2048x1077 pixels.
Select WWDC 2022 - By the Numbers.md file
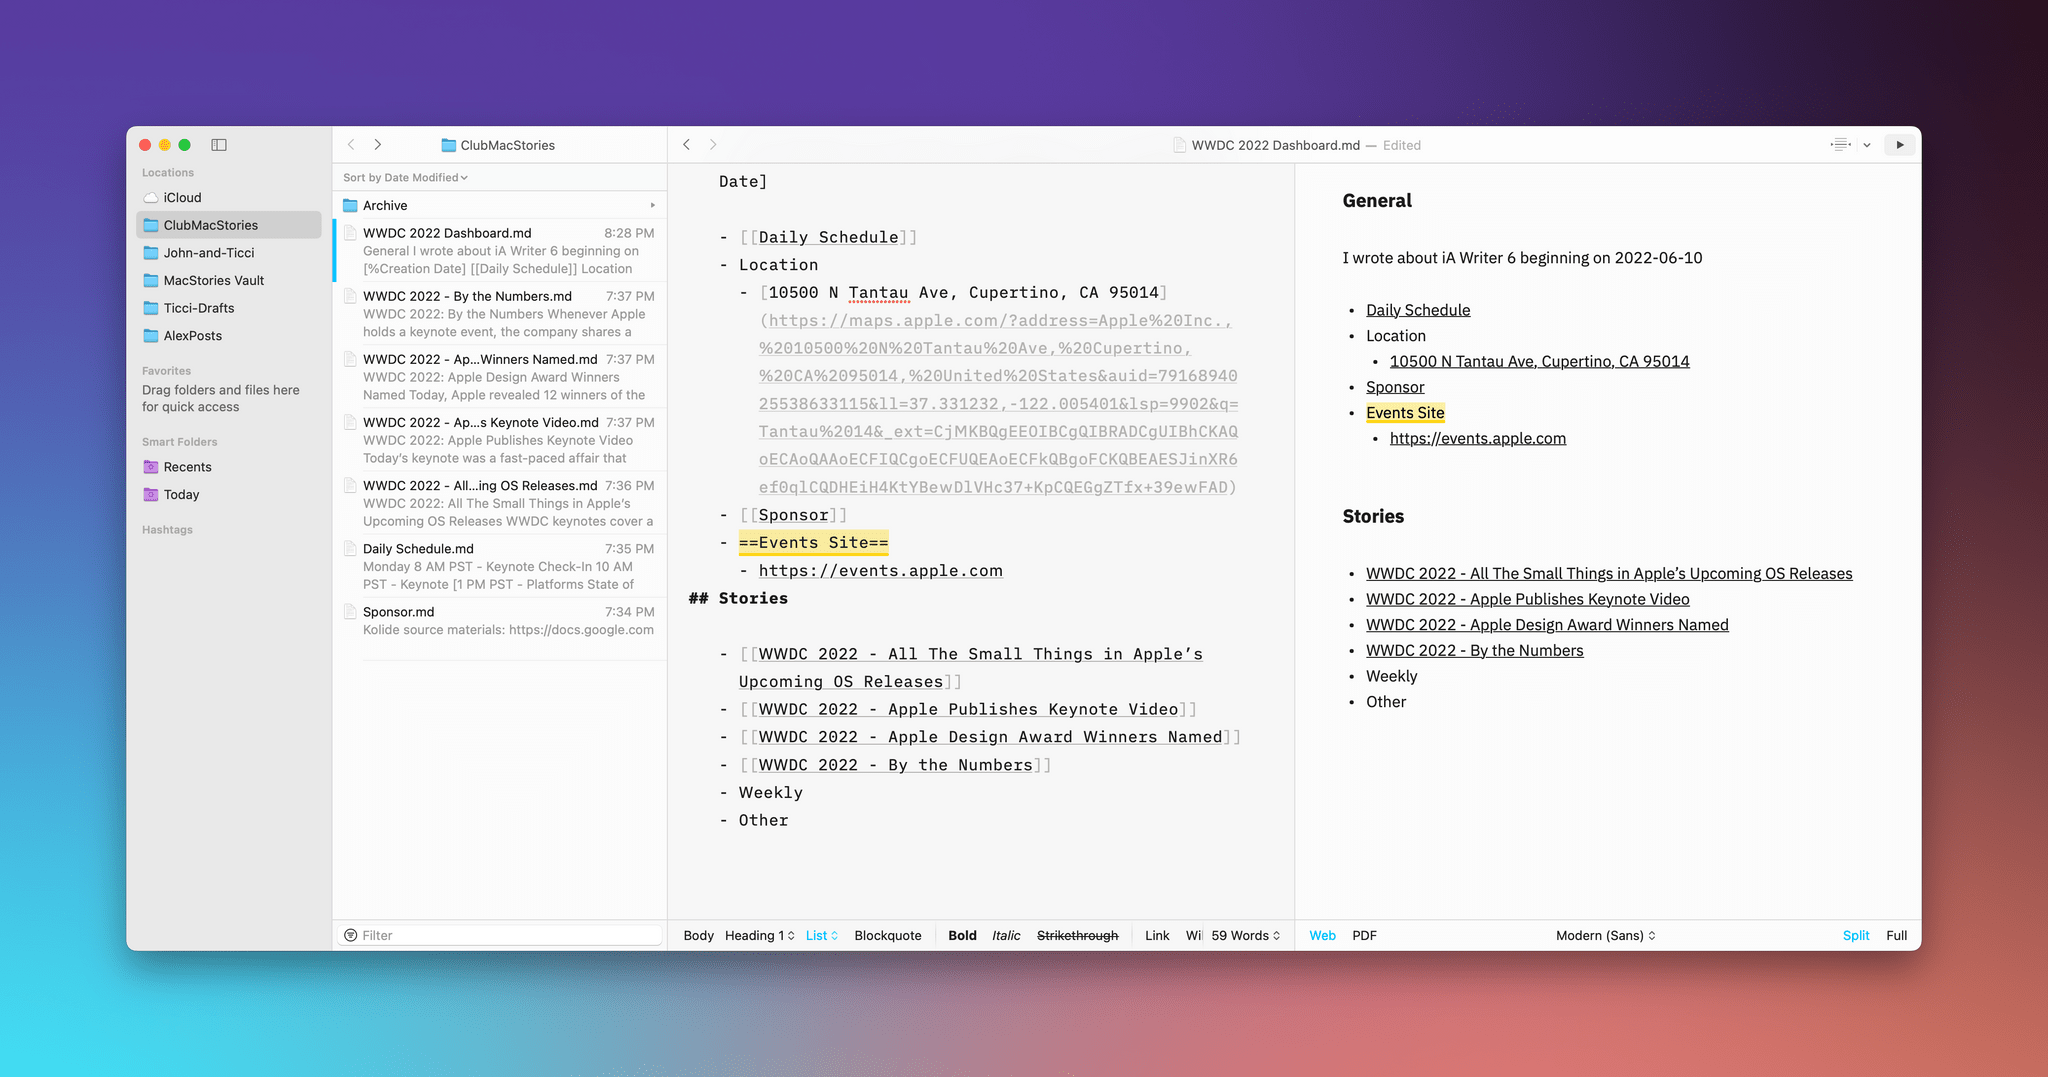pos(499,313)
